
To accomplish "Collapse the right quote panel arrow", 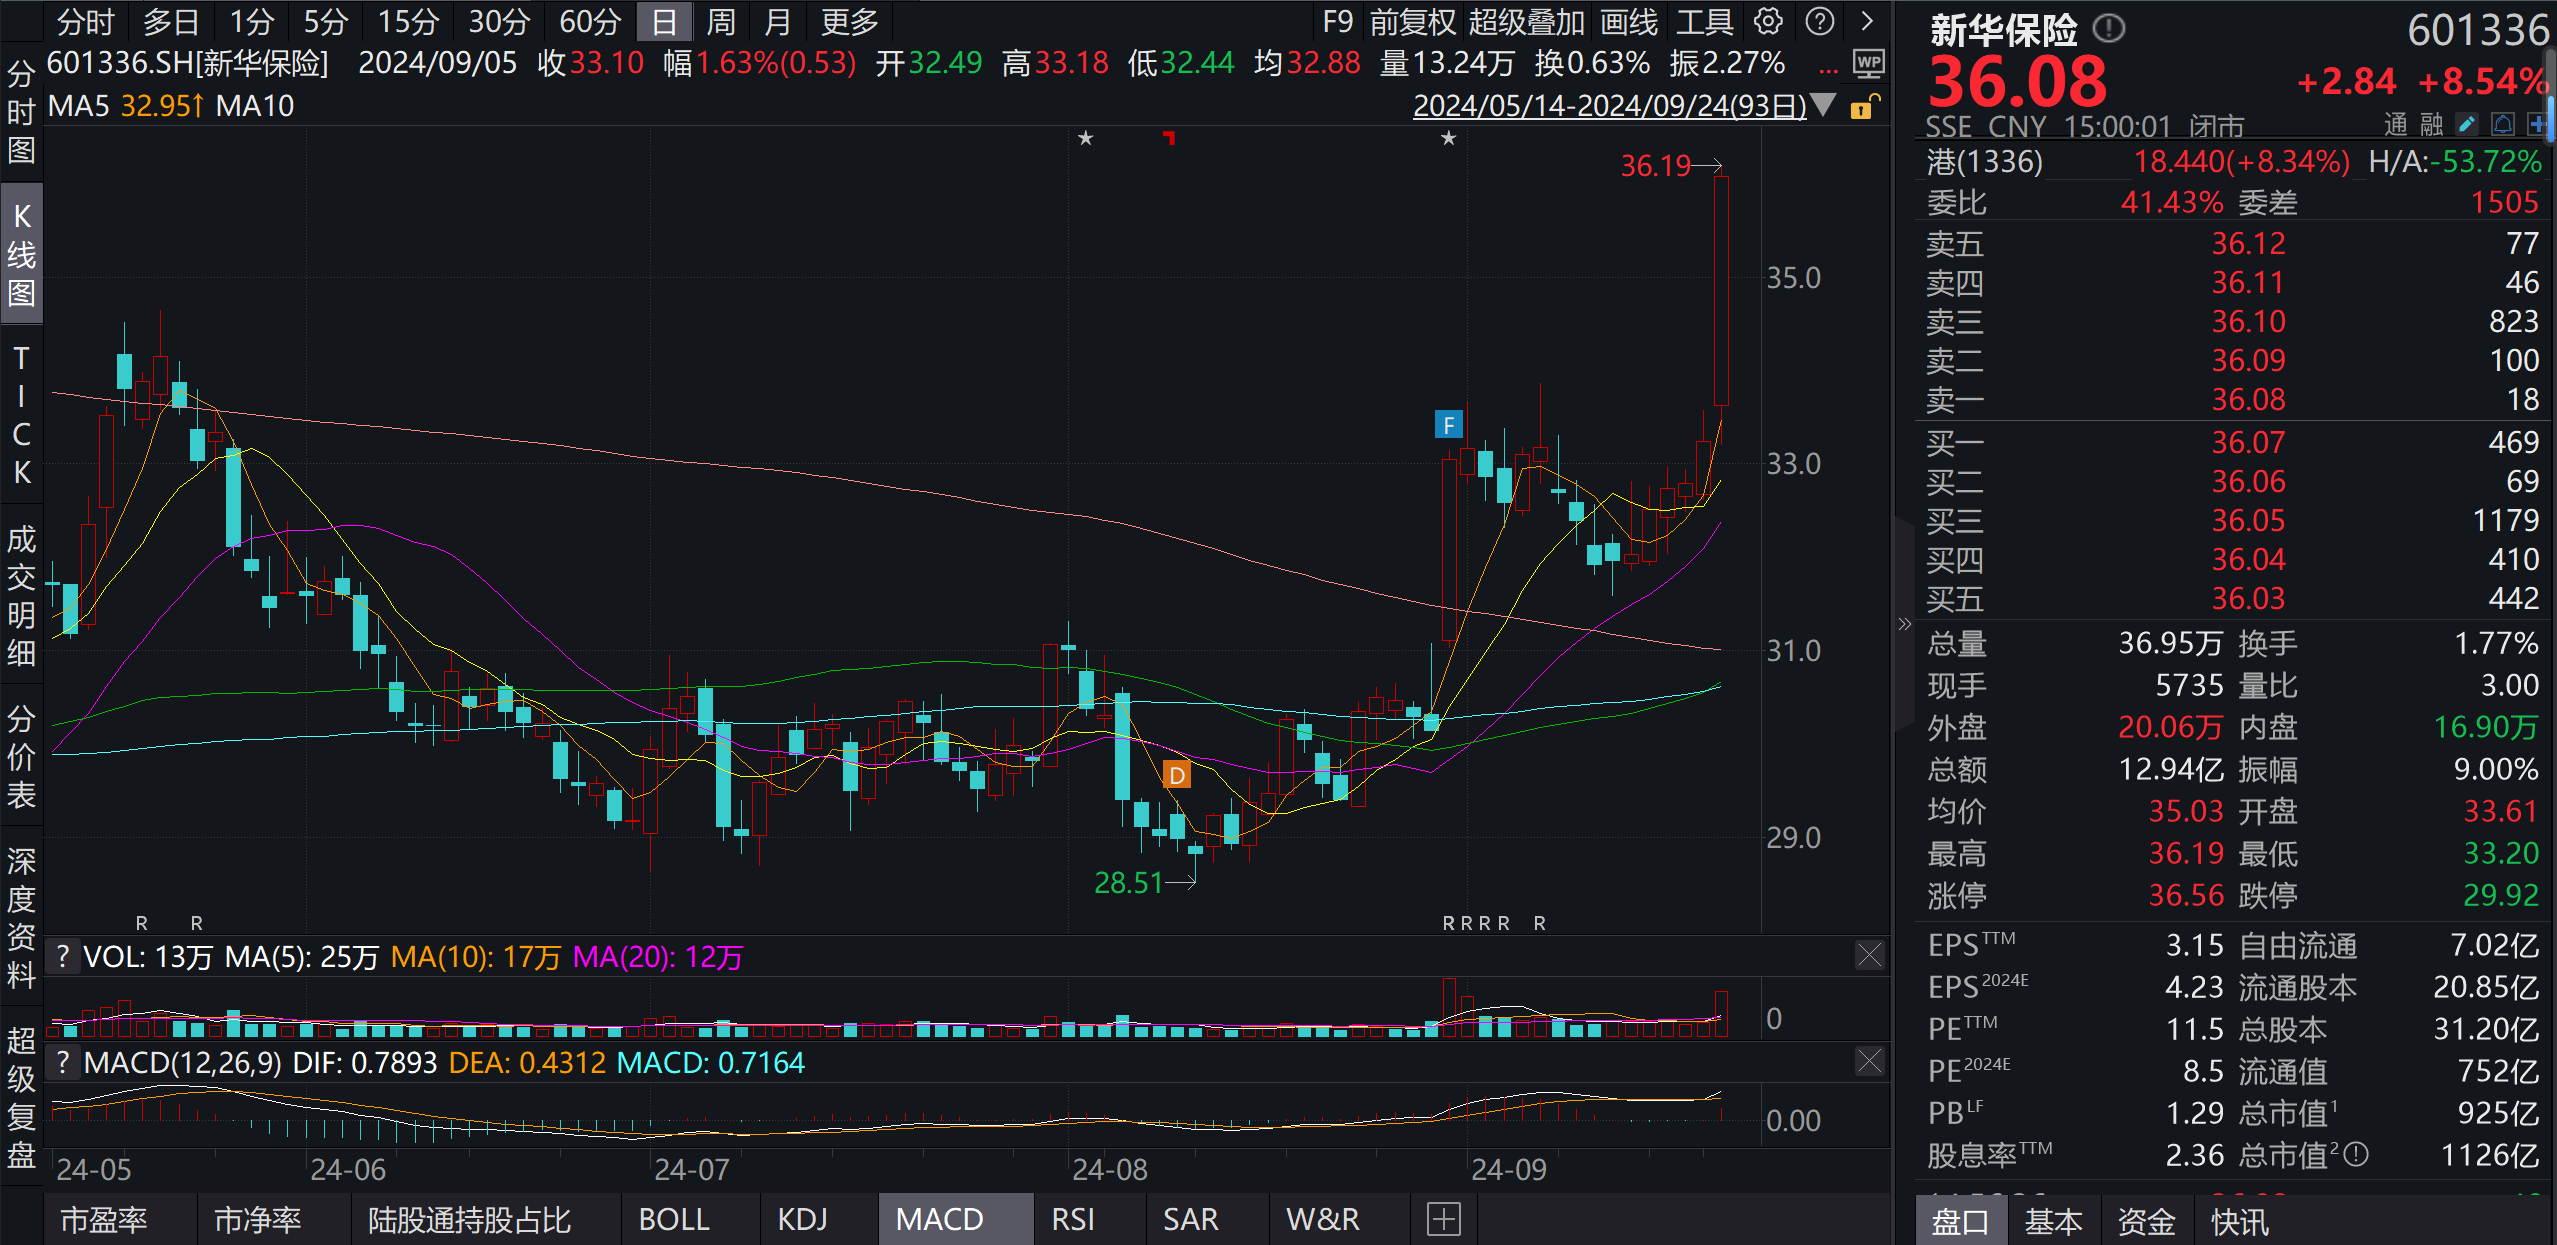I will (1904, 624).
